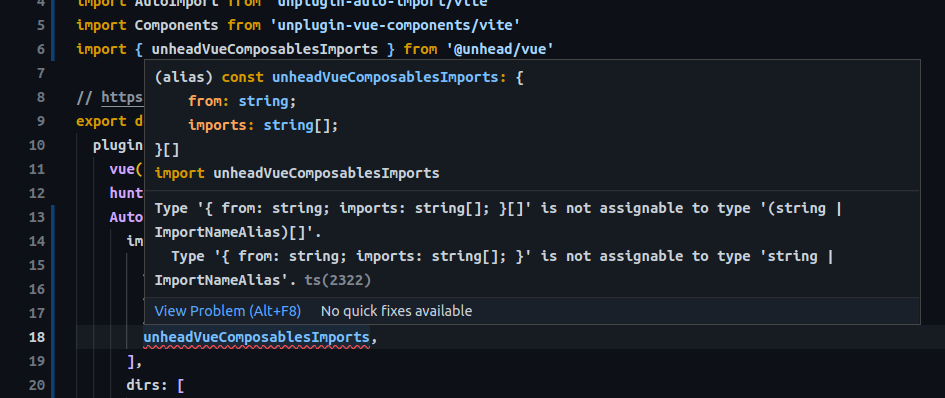Click line number 18 in the gutter
This screenshot has width=945, height=398.
point(37,337)
